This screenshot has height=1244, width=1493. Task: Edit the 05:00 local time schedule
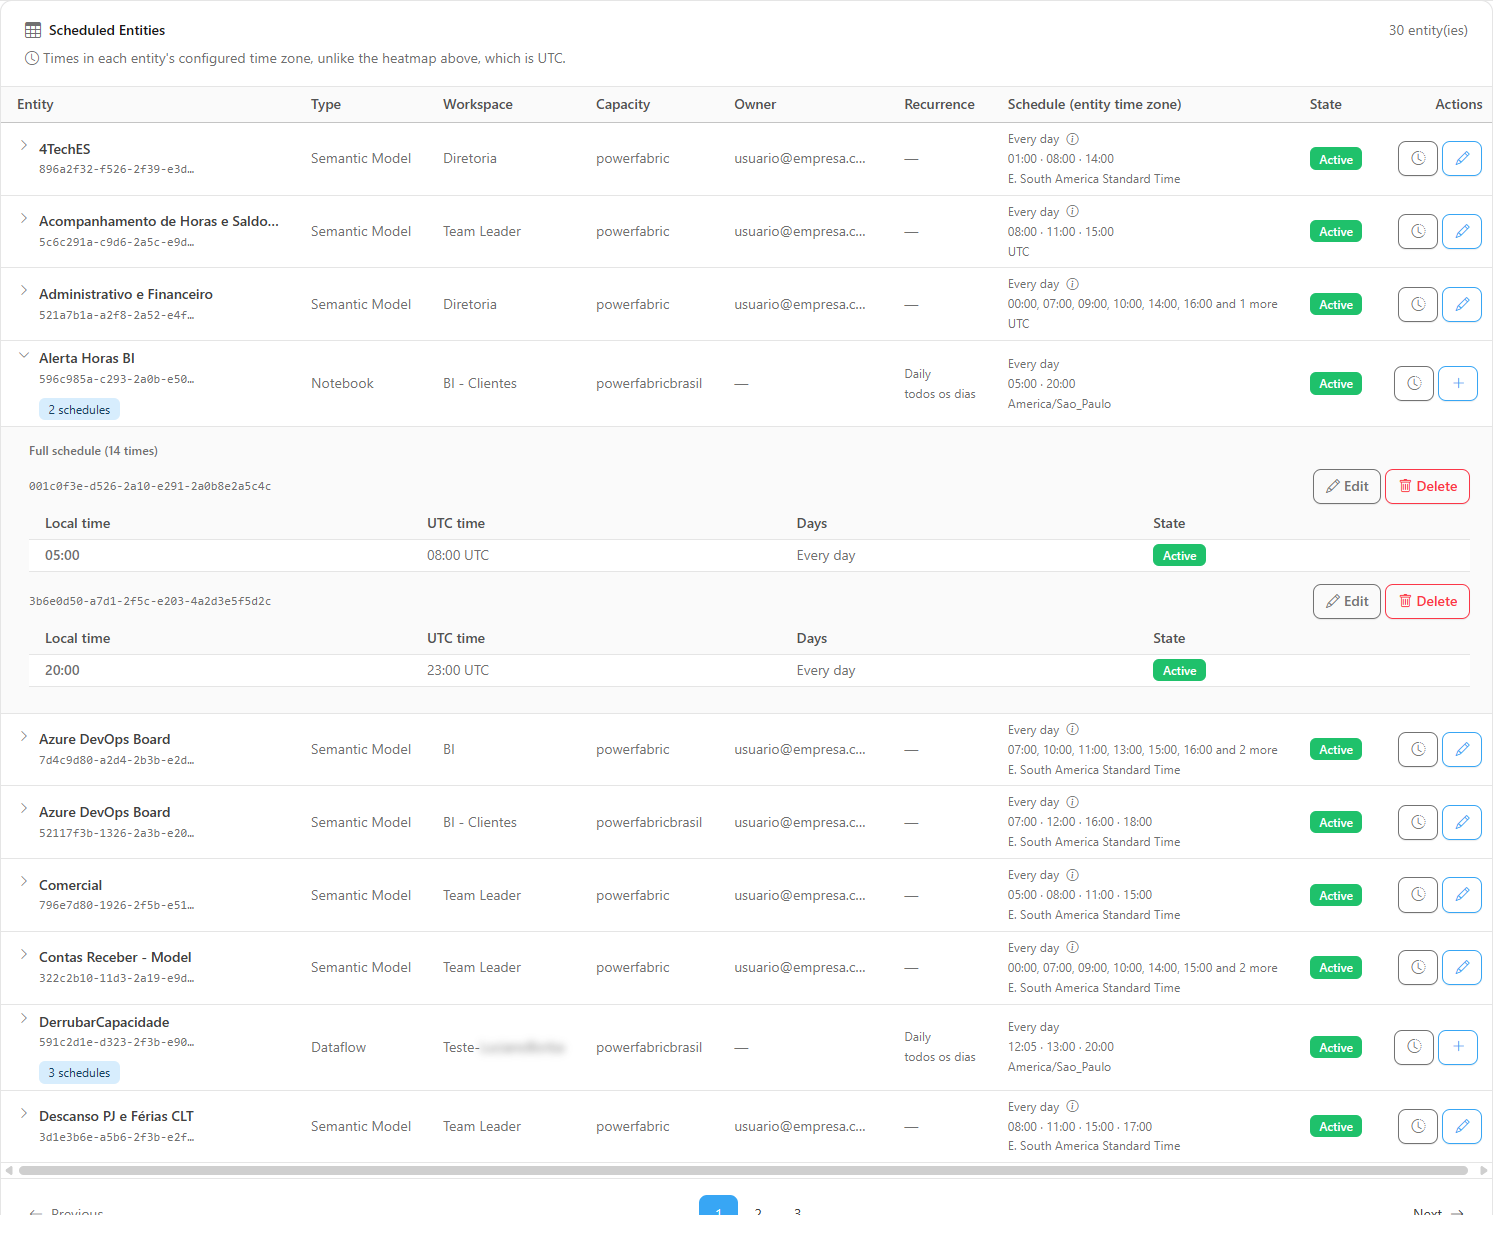coord(1346,486)
